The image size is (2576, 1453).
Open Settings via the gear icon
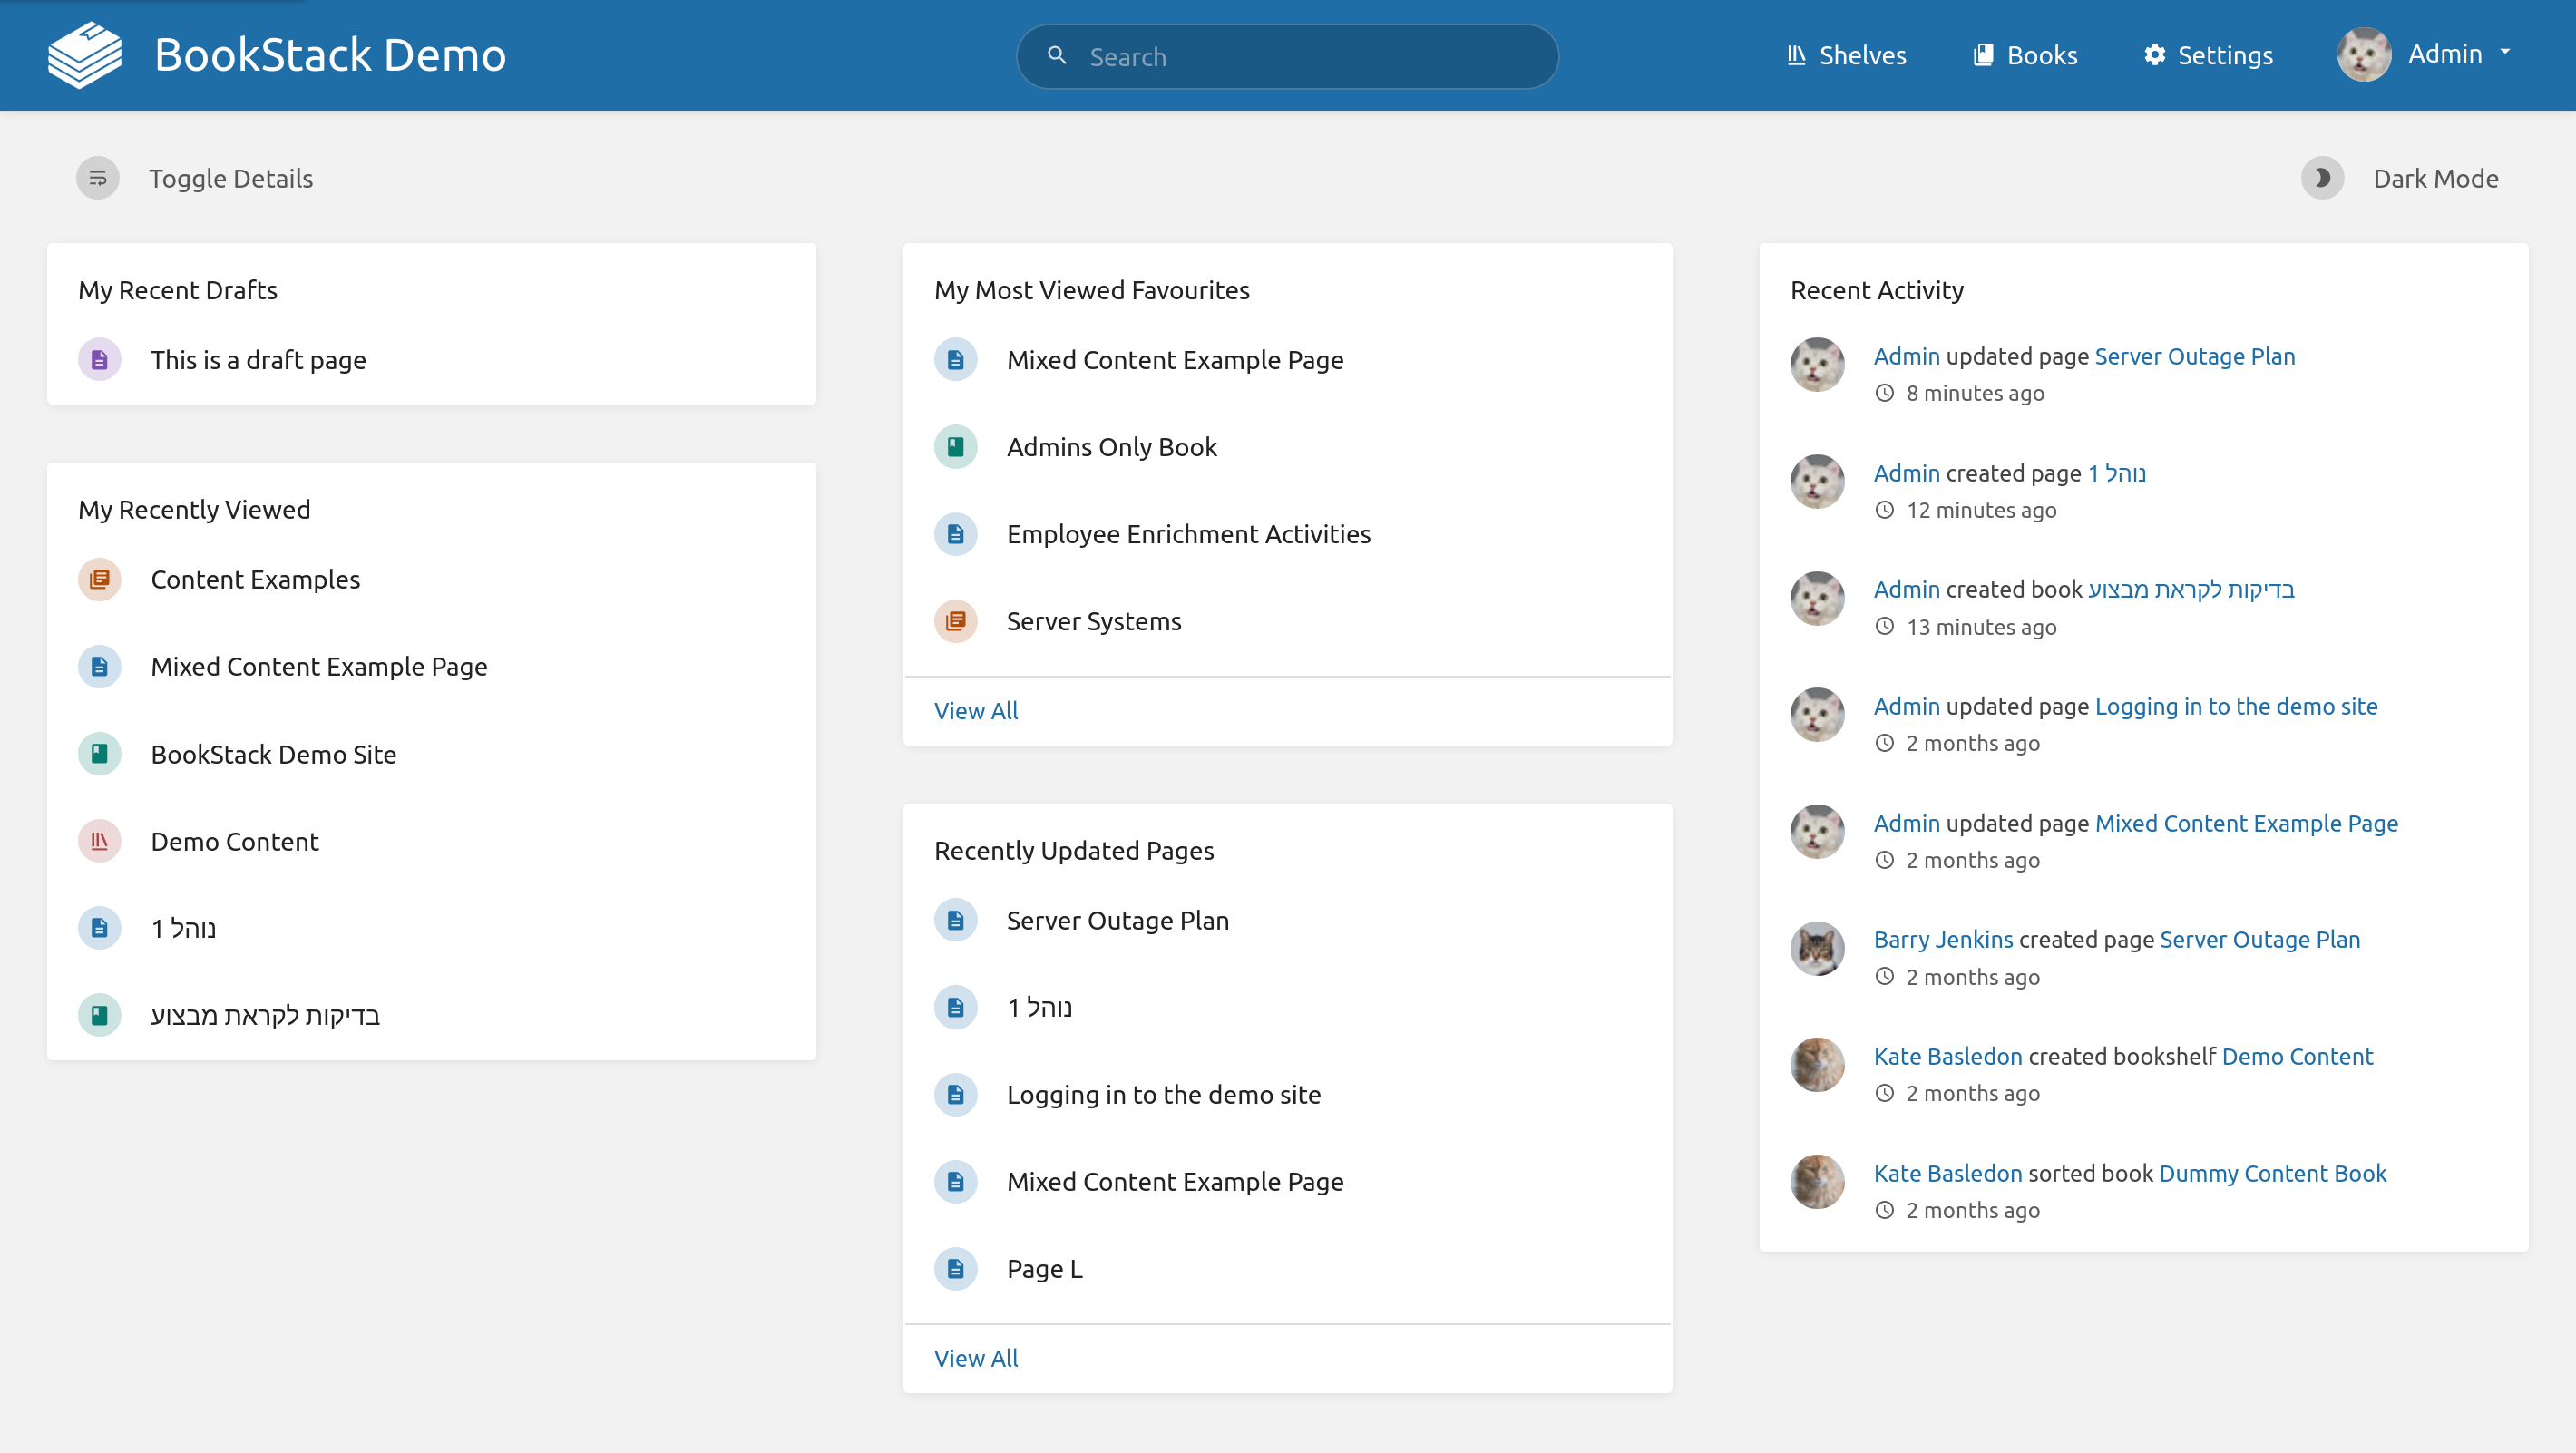click(2155, 55)
